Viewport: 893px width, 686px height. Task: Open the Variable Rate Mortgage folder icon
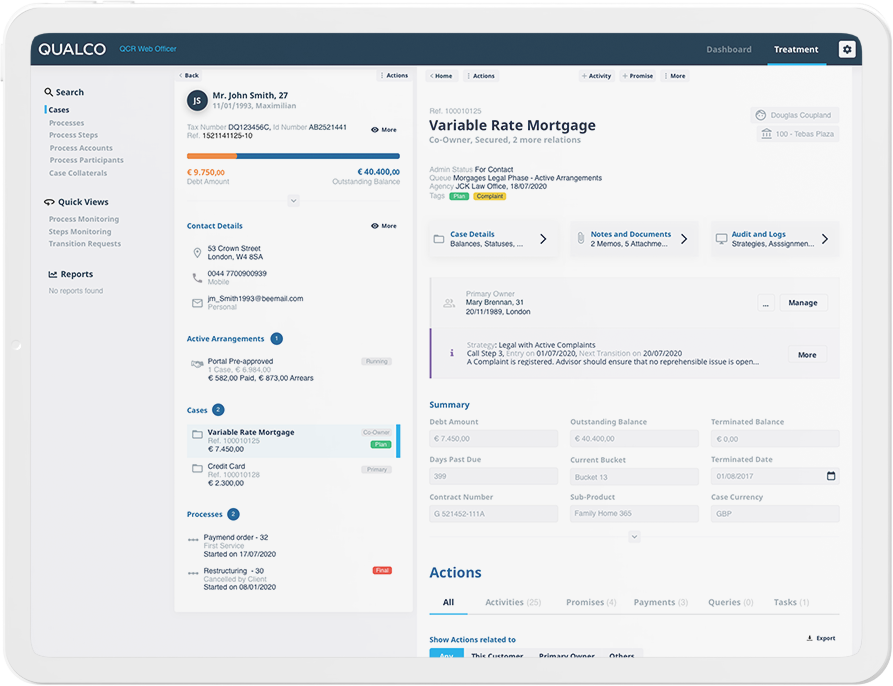[197, 435]
